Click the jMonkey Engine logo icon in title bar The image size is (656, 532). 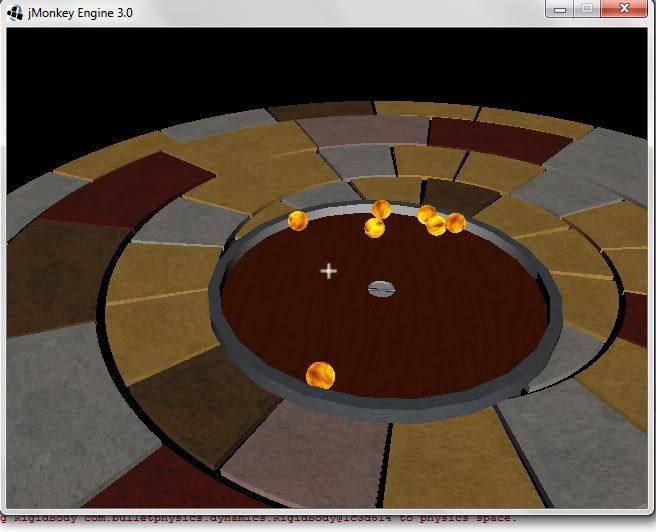[x=15, y=13]
